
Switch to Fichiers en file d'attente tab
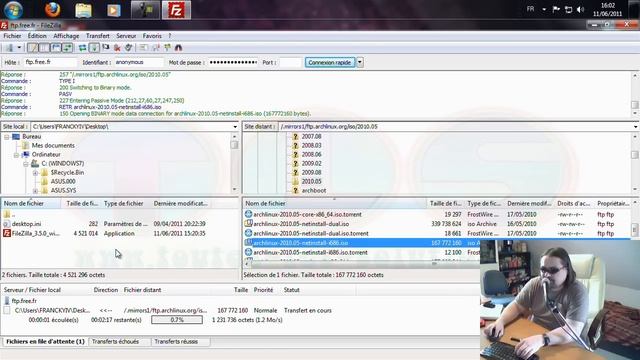45,342
